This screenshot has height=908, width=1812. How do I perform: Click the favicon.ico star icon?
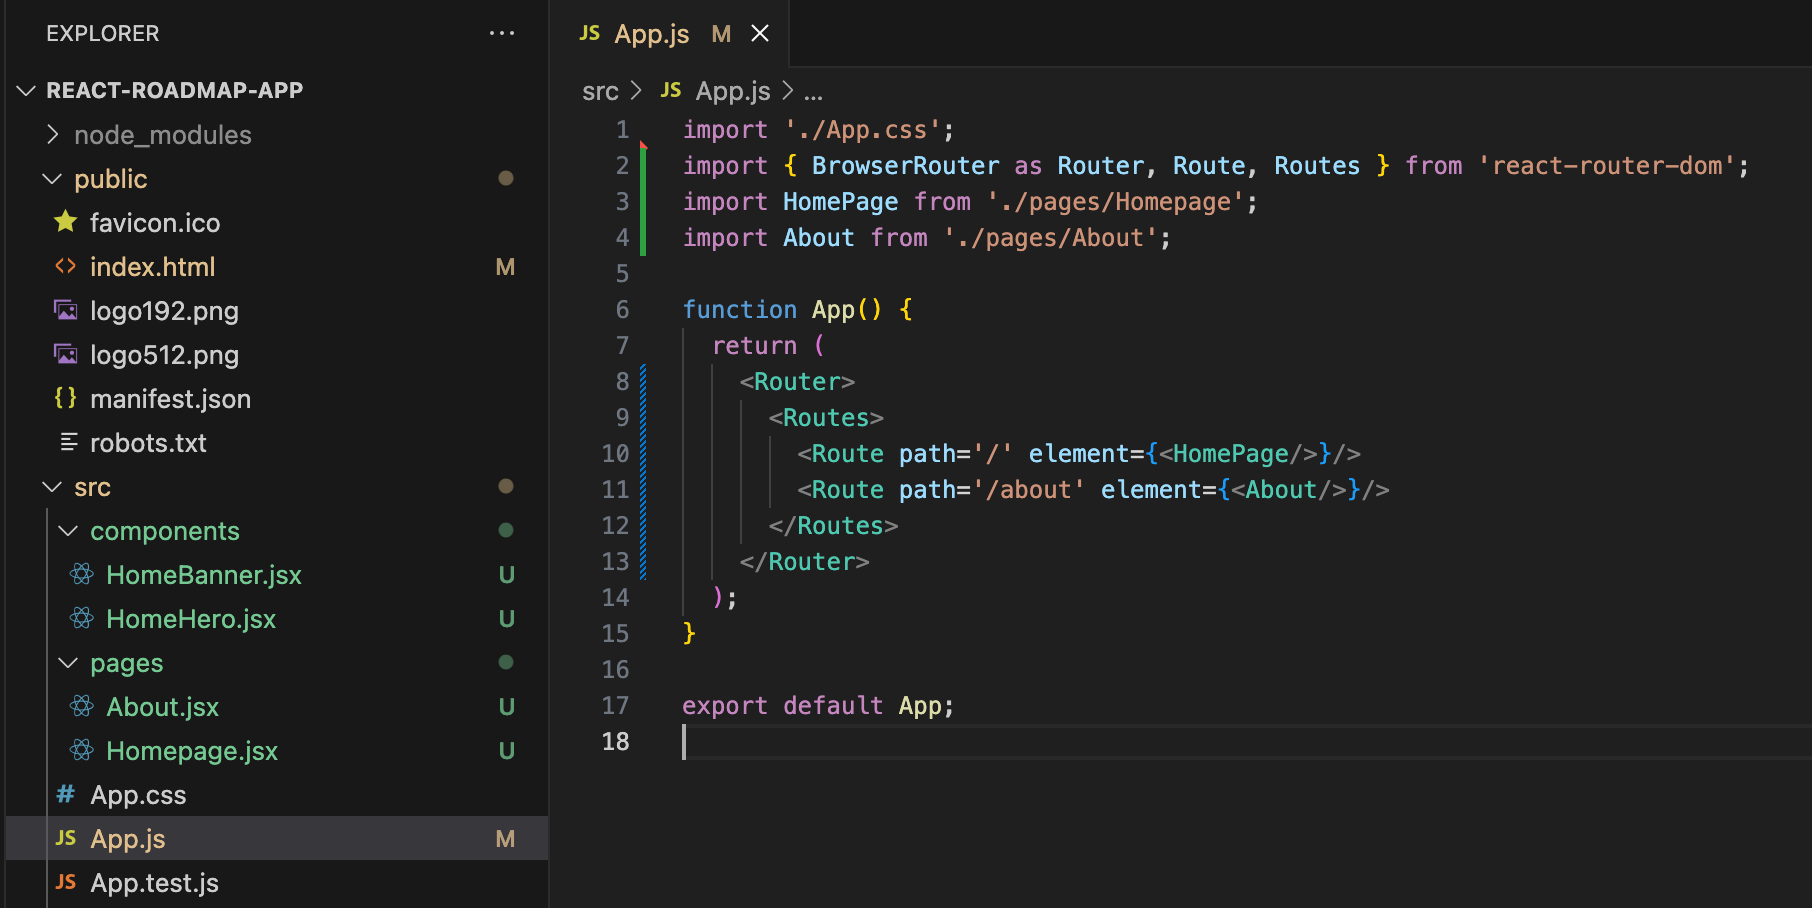66,222
